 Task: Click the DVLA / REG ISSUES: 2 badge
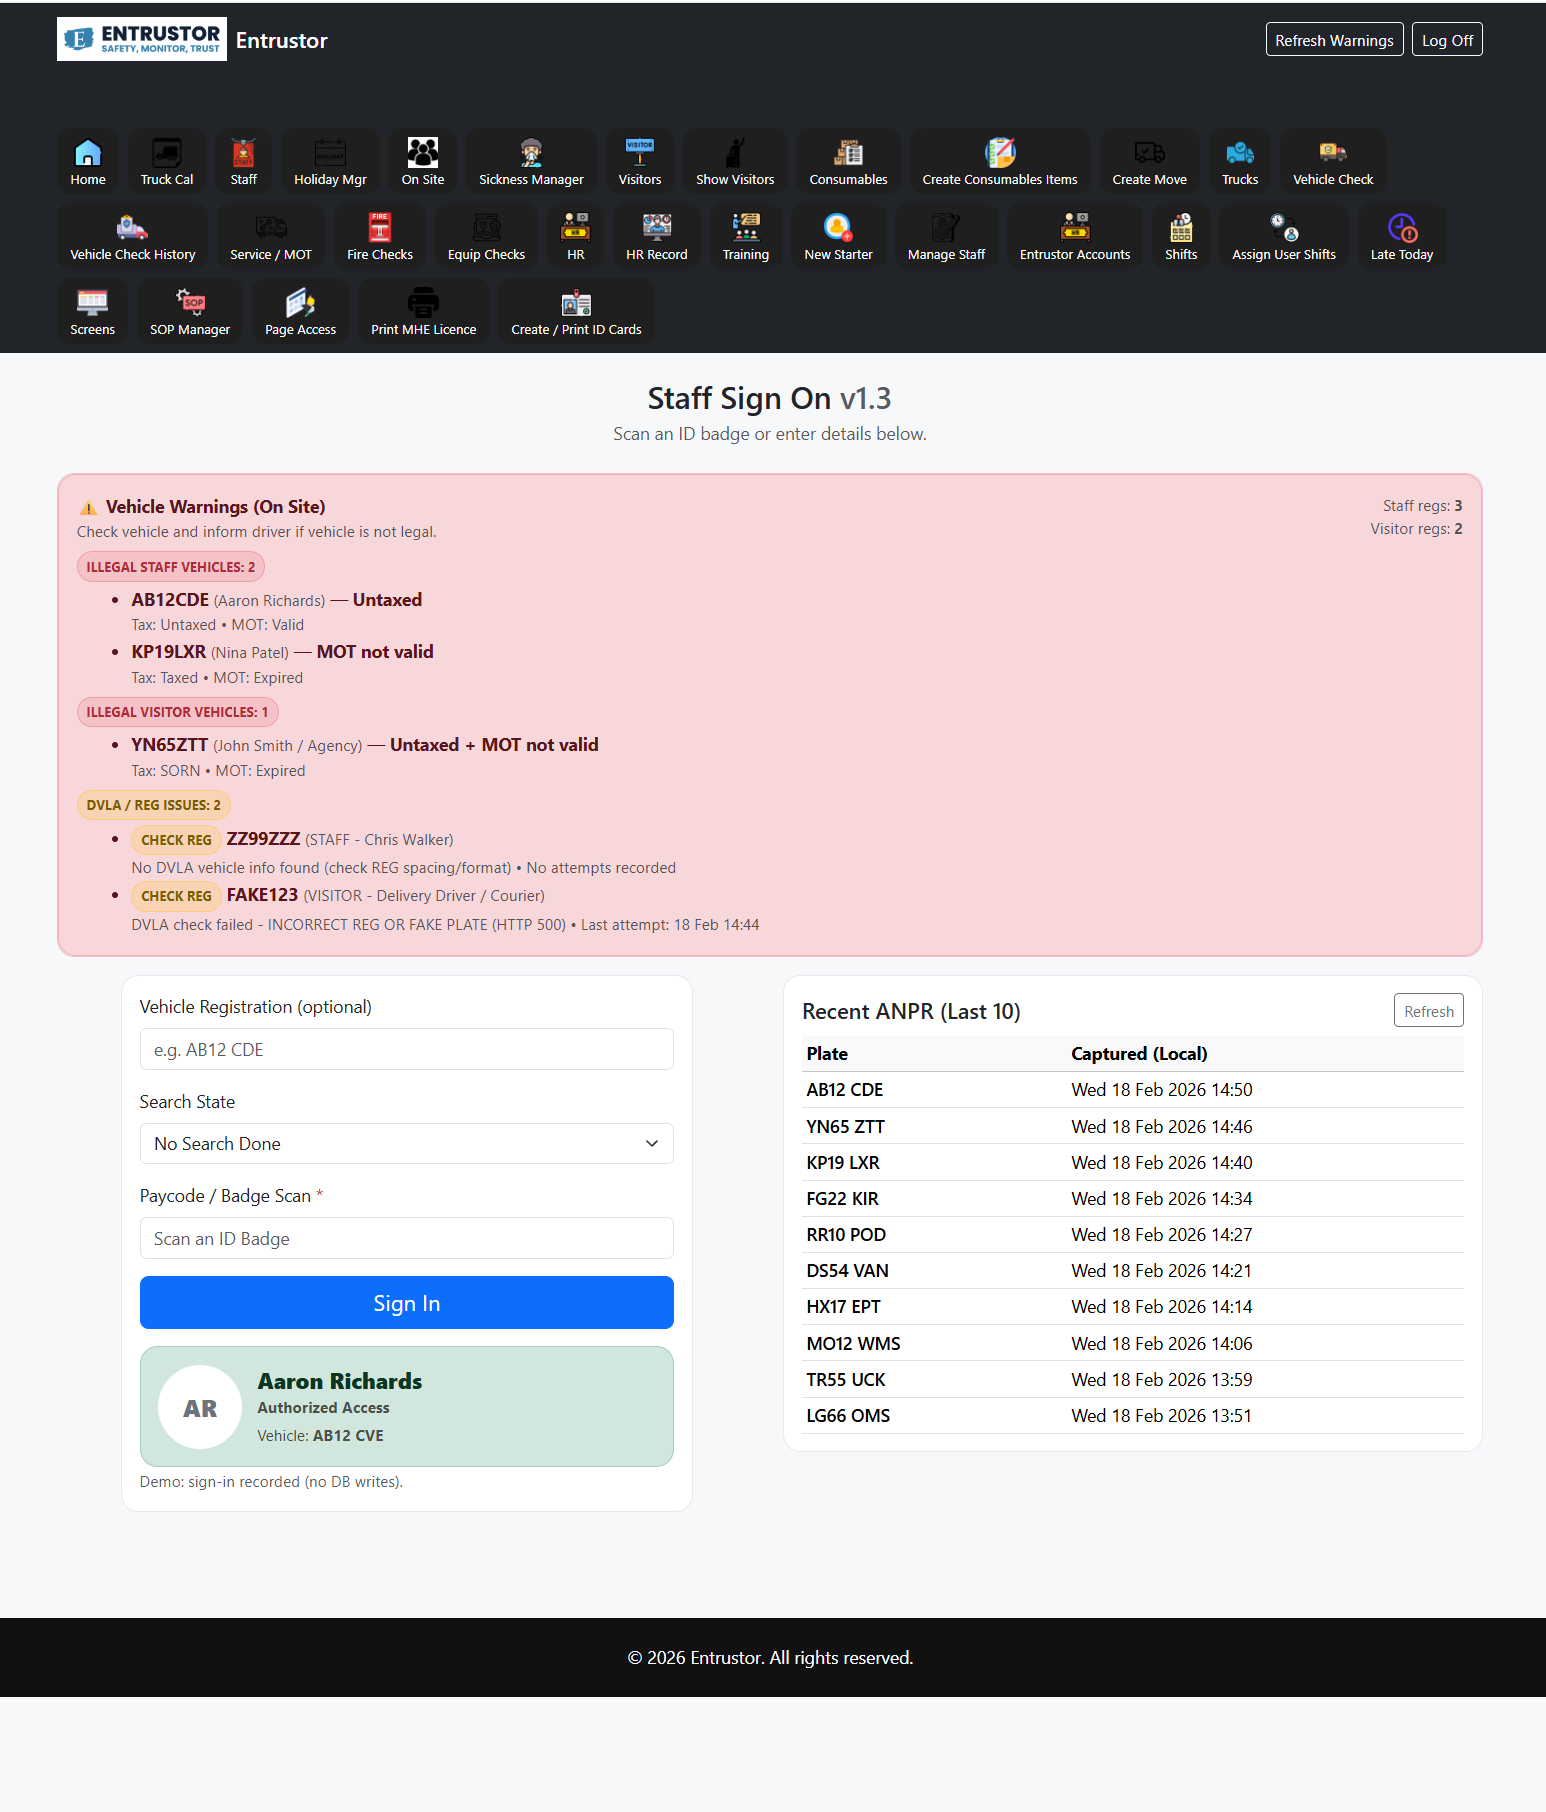pyautogui.click(x=154, y=805)
